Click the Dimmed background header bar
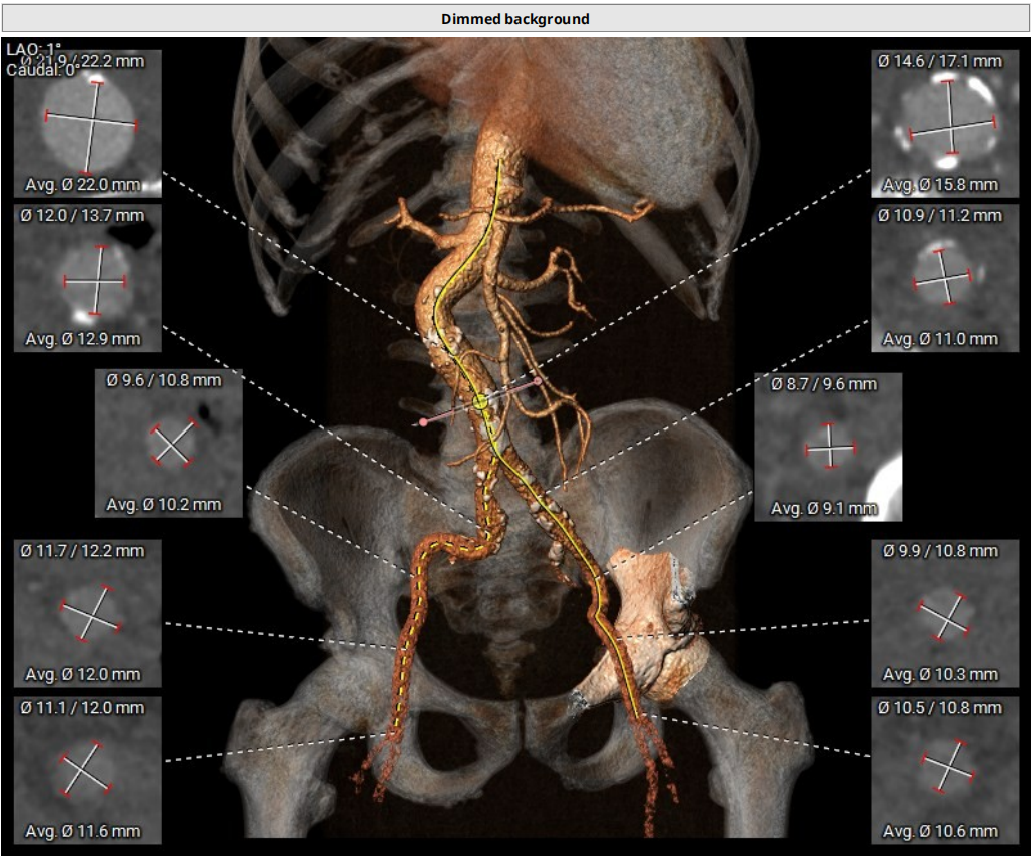Image resolution: width=1032 pixels, height=858 pixels. (x=515, y=19)
